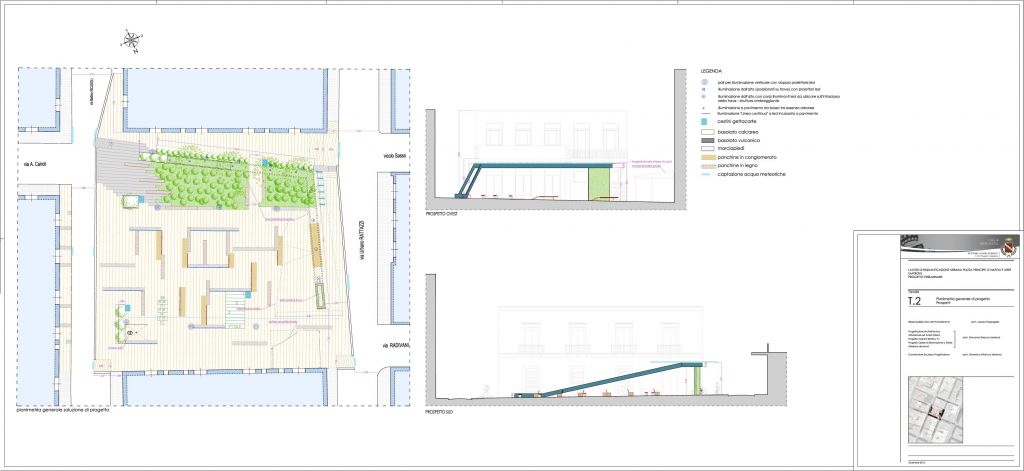Click the north arrow compass symbol
The image size is (1024, 471).
pos(131,41)
